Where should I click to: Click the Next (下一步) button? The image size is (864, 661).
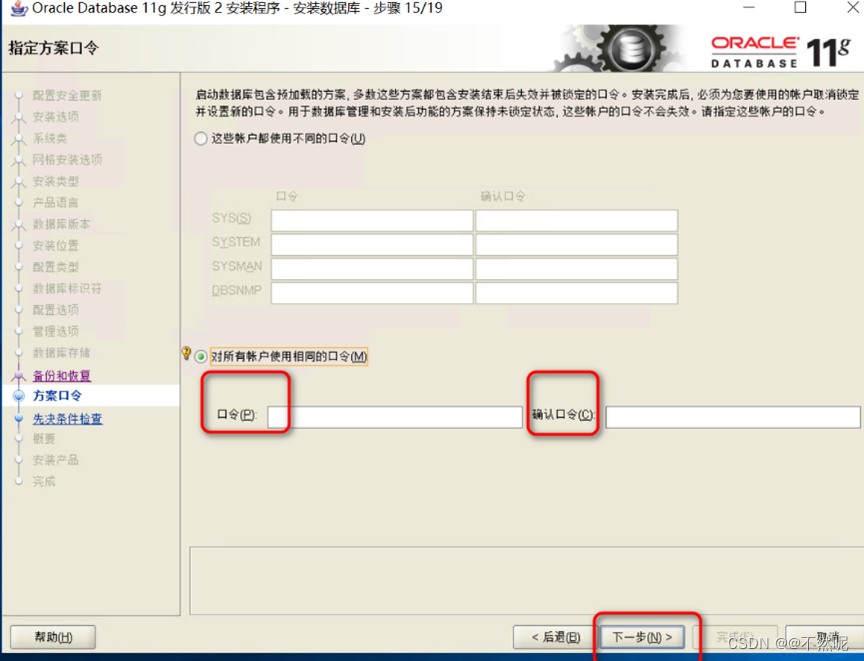coord(642,637)
